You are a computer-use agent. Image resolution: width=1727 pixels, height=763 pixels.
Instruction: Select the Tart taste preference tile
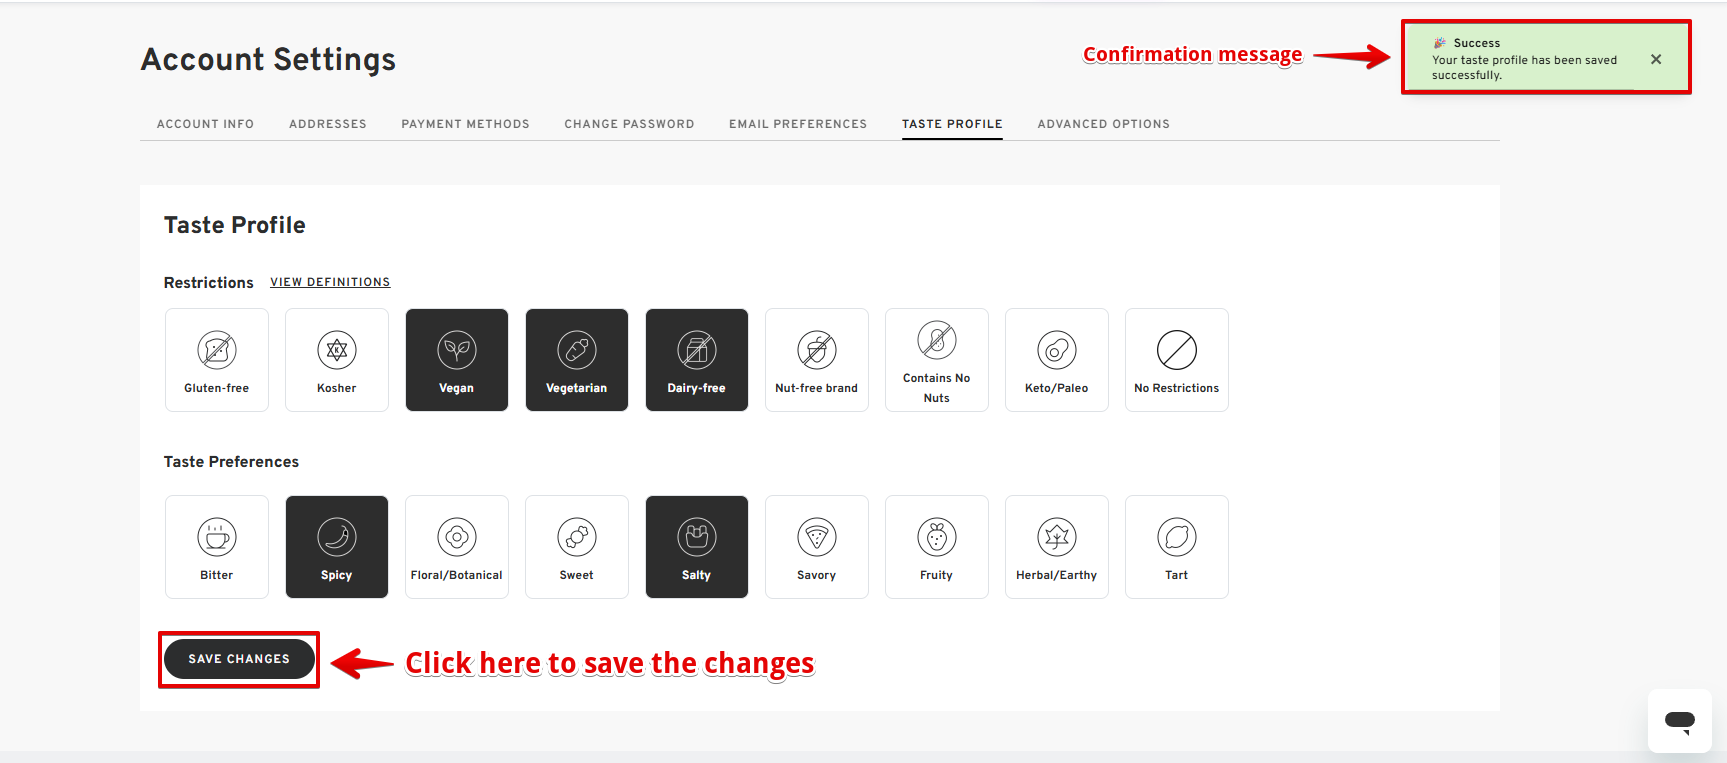click(1177, 547)
